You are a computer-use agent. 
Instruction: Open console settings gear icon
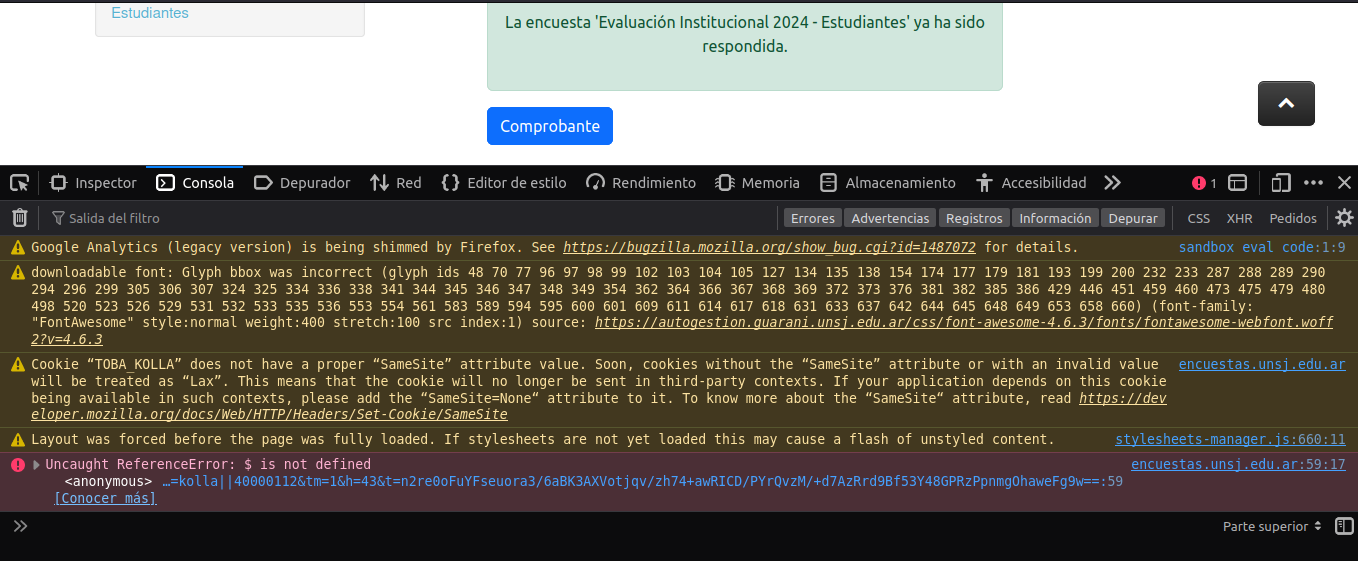pos(1344,218)
